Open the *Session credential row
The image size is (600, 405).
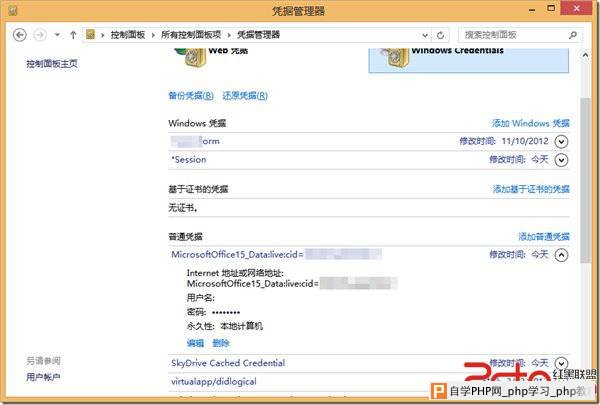pyautogui.click(x=369, y=160)
